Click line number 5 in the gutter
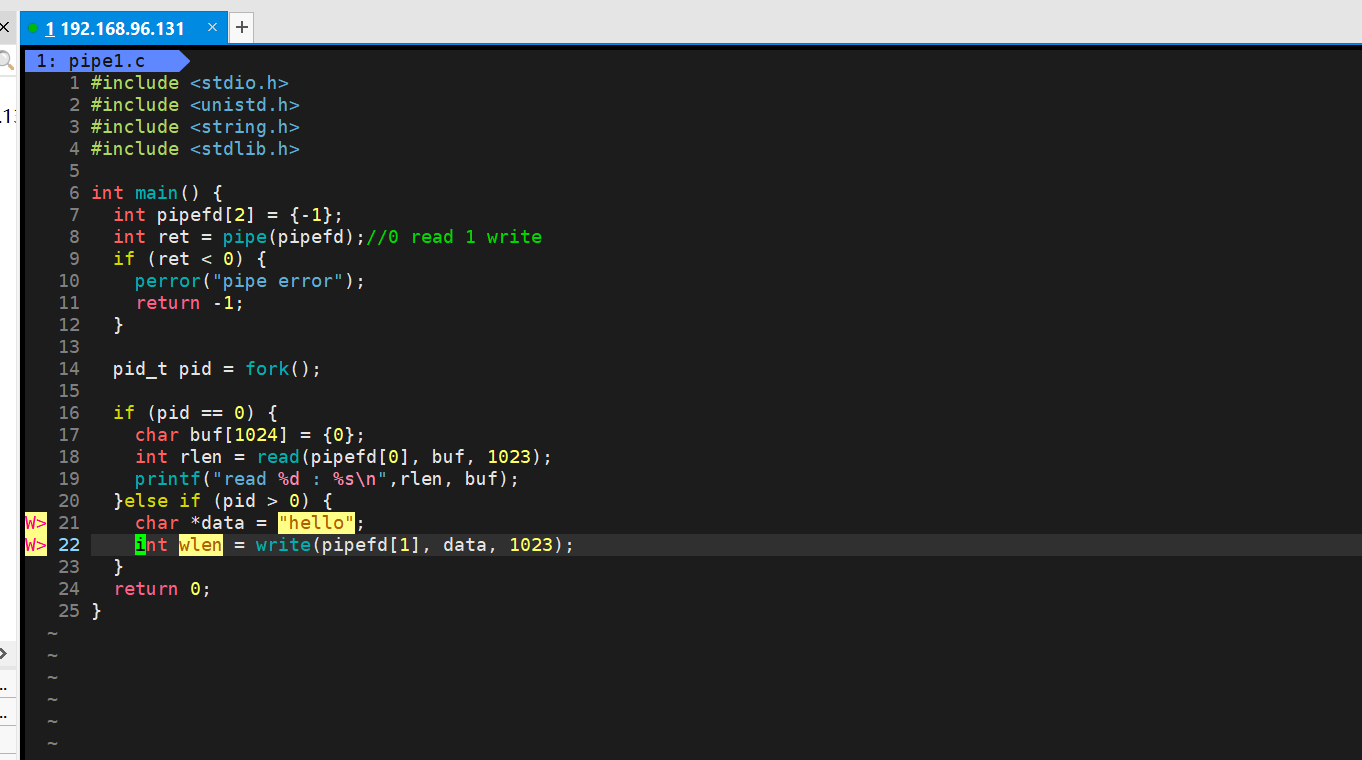Screen dimensions: 1362x760 tap(74, 171)
